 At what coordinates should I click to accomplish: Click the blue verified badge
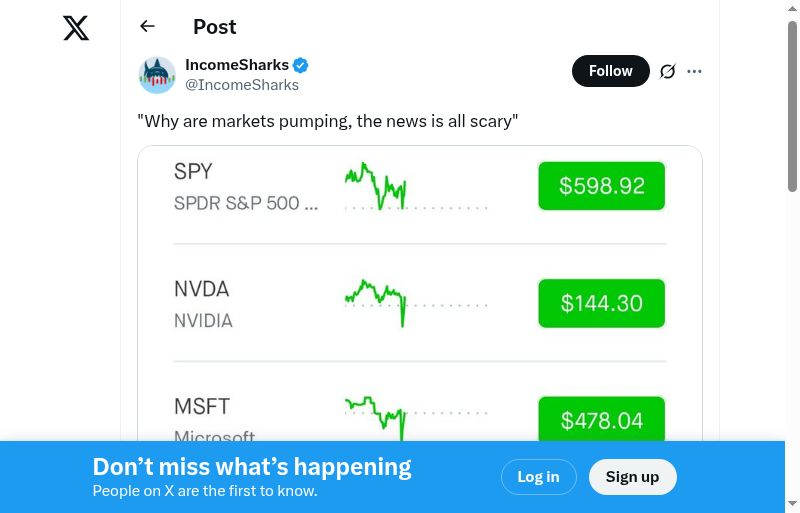(x=300, y=66)
